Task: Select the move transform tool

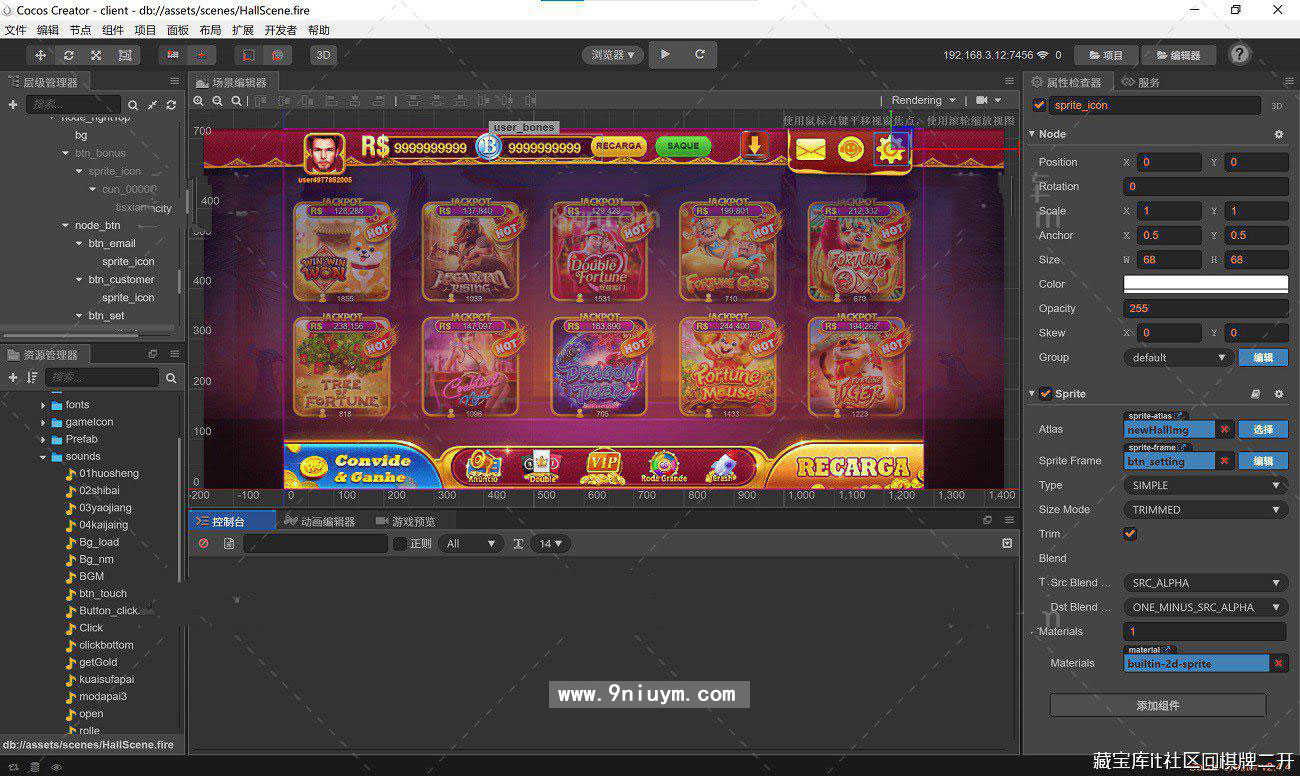Action: tap(40, 55)
